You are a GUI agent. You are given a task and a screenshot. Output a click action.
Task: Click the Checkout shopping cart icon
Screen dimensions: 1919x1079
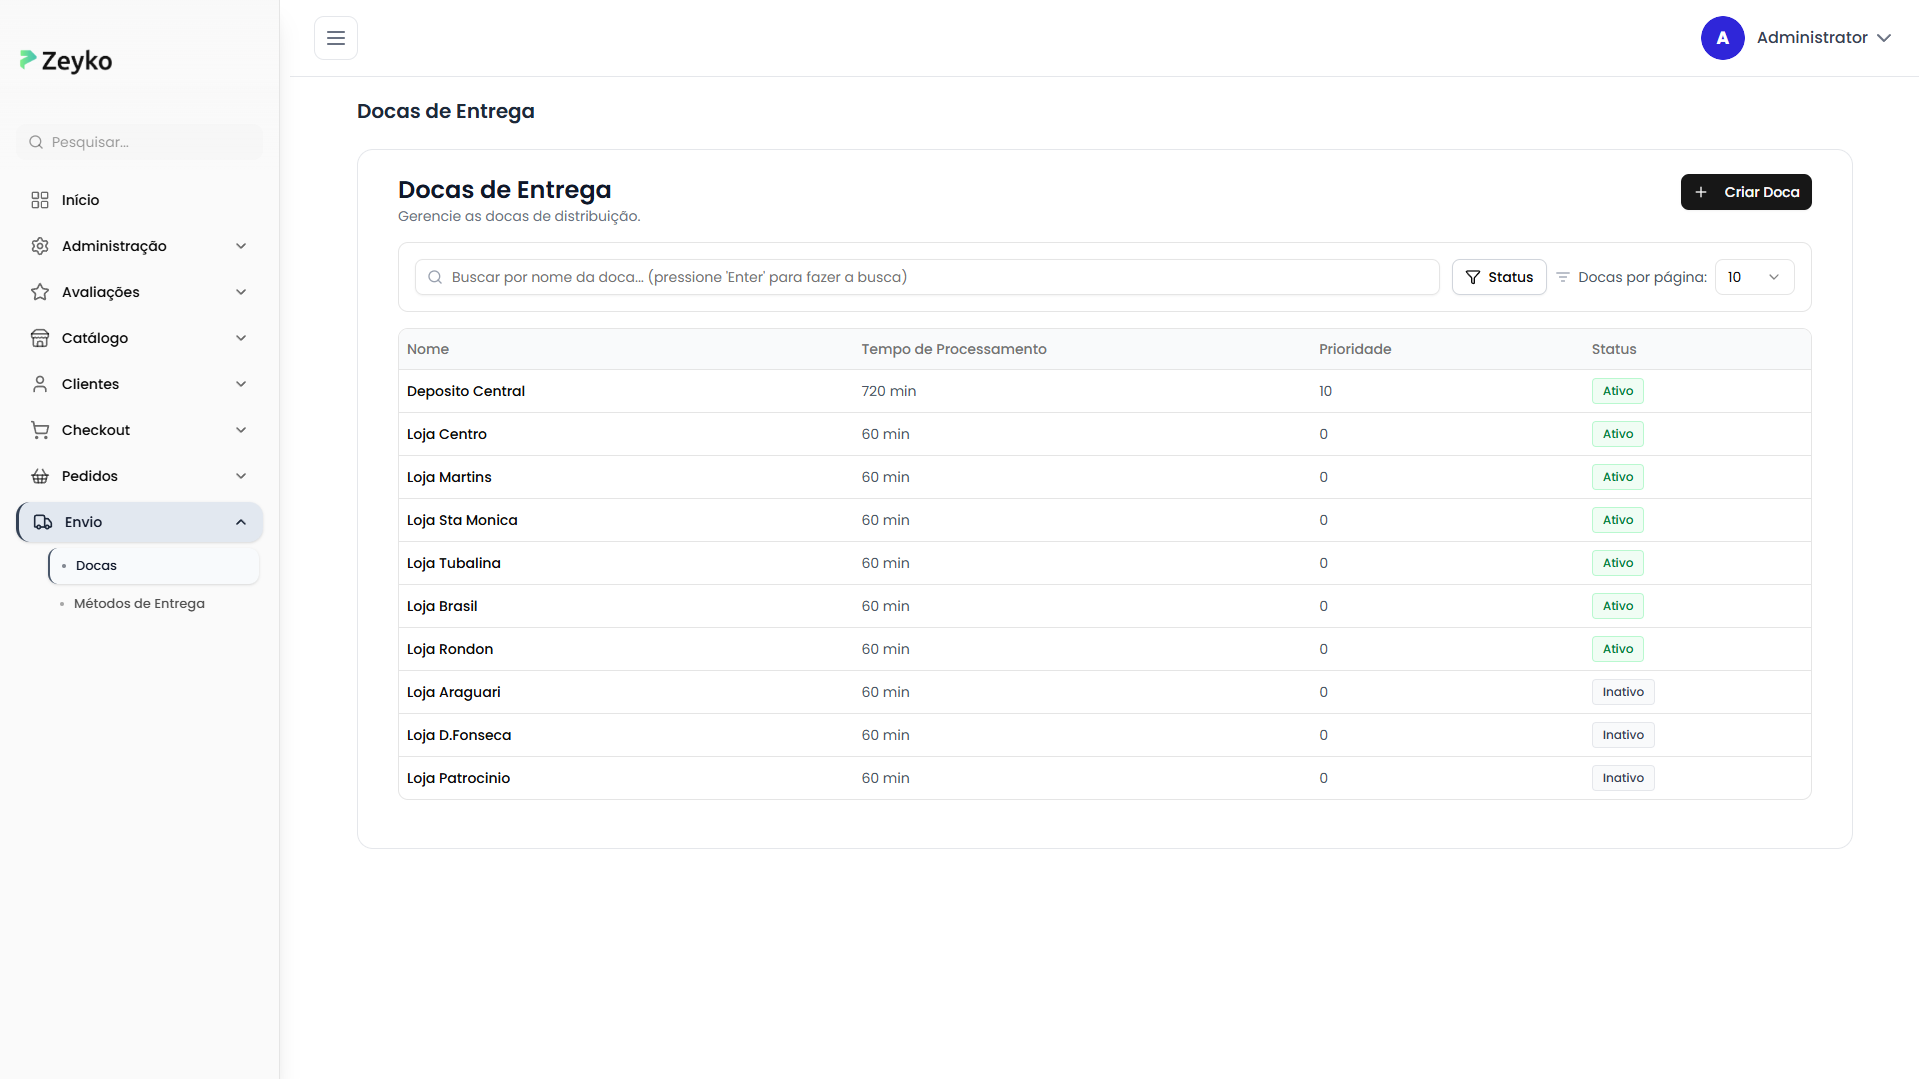(40, 430)
